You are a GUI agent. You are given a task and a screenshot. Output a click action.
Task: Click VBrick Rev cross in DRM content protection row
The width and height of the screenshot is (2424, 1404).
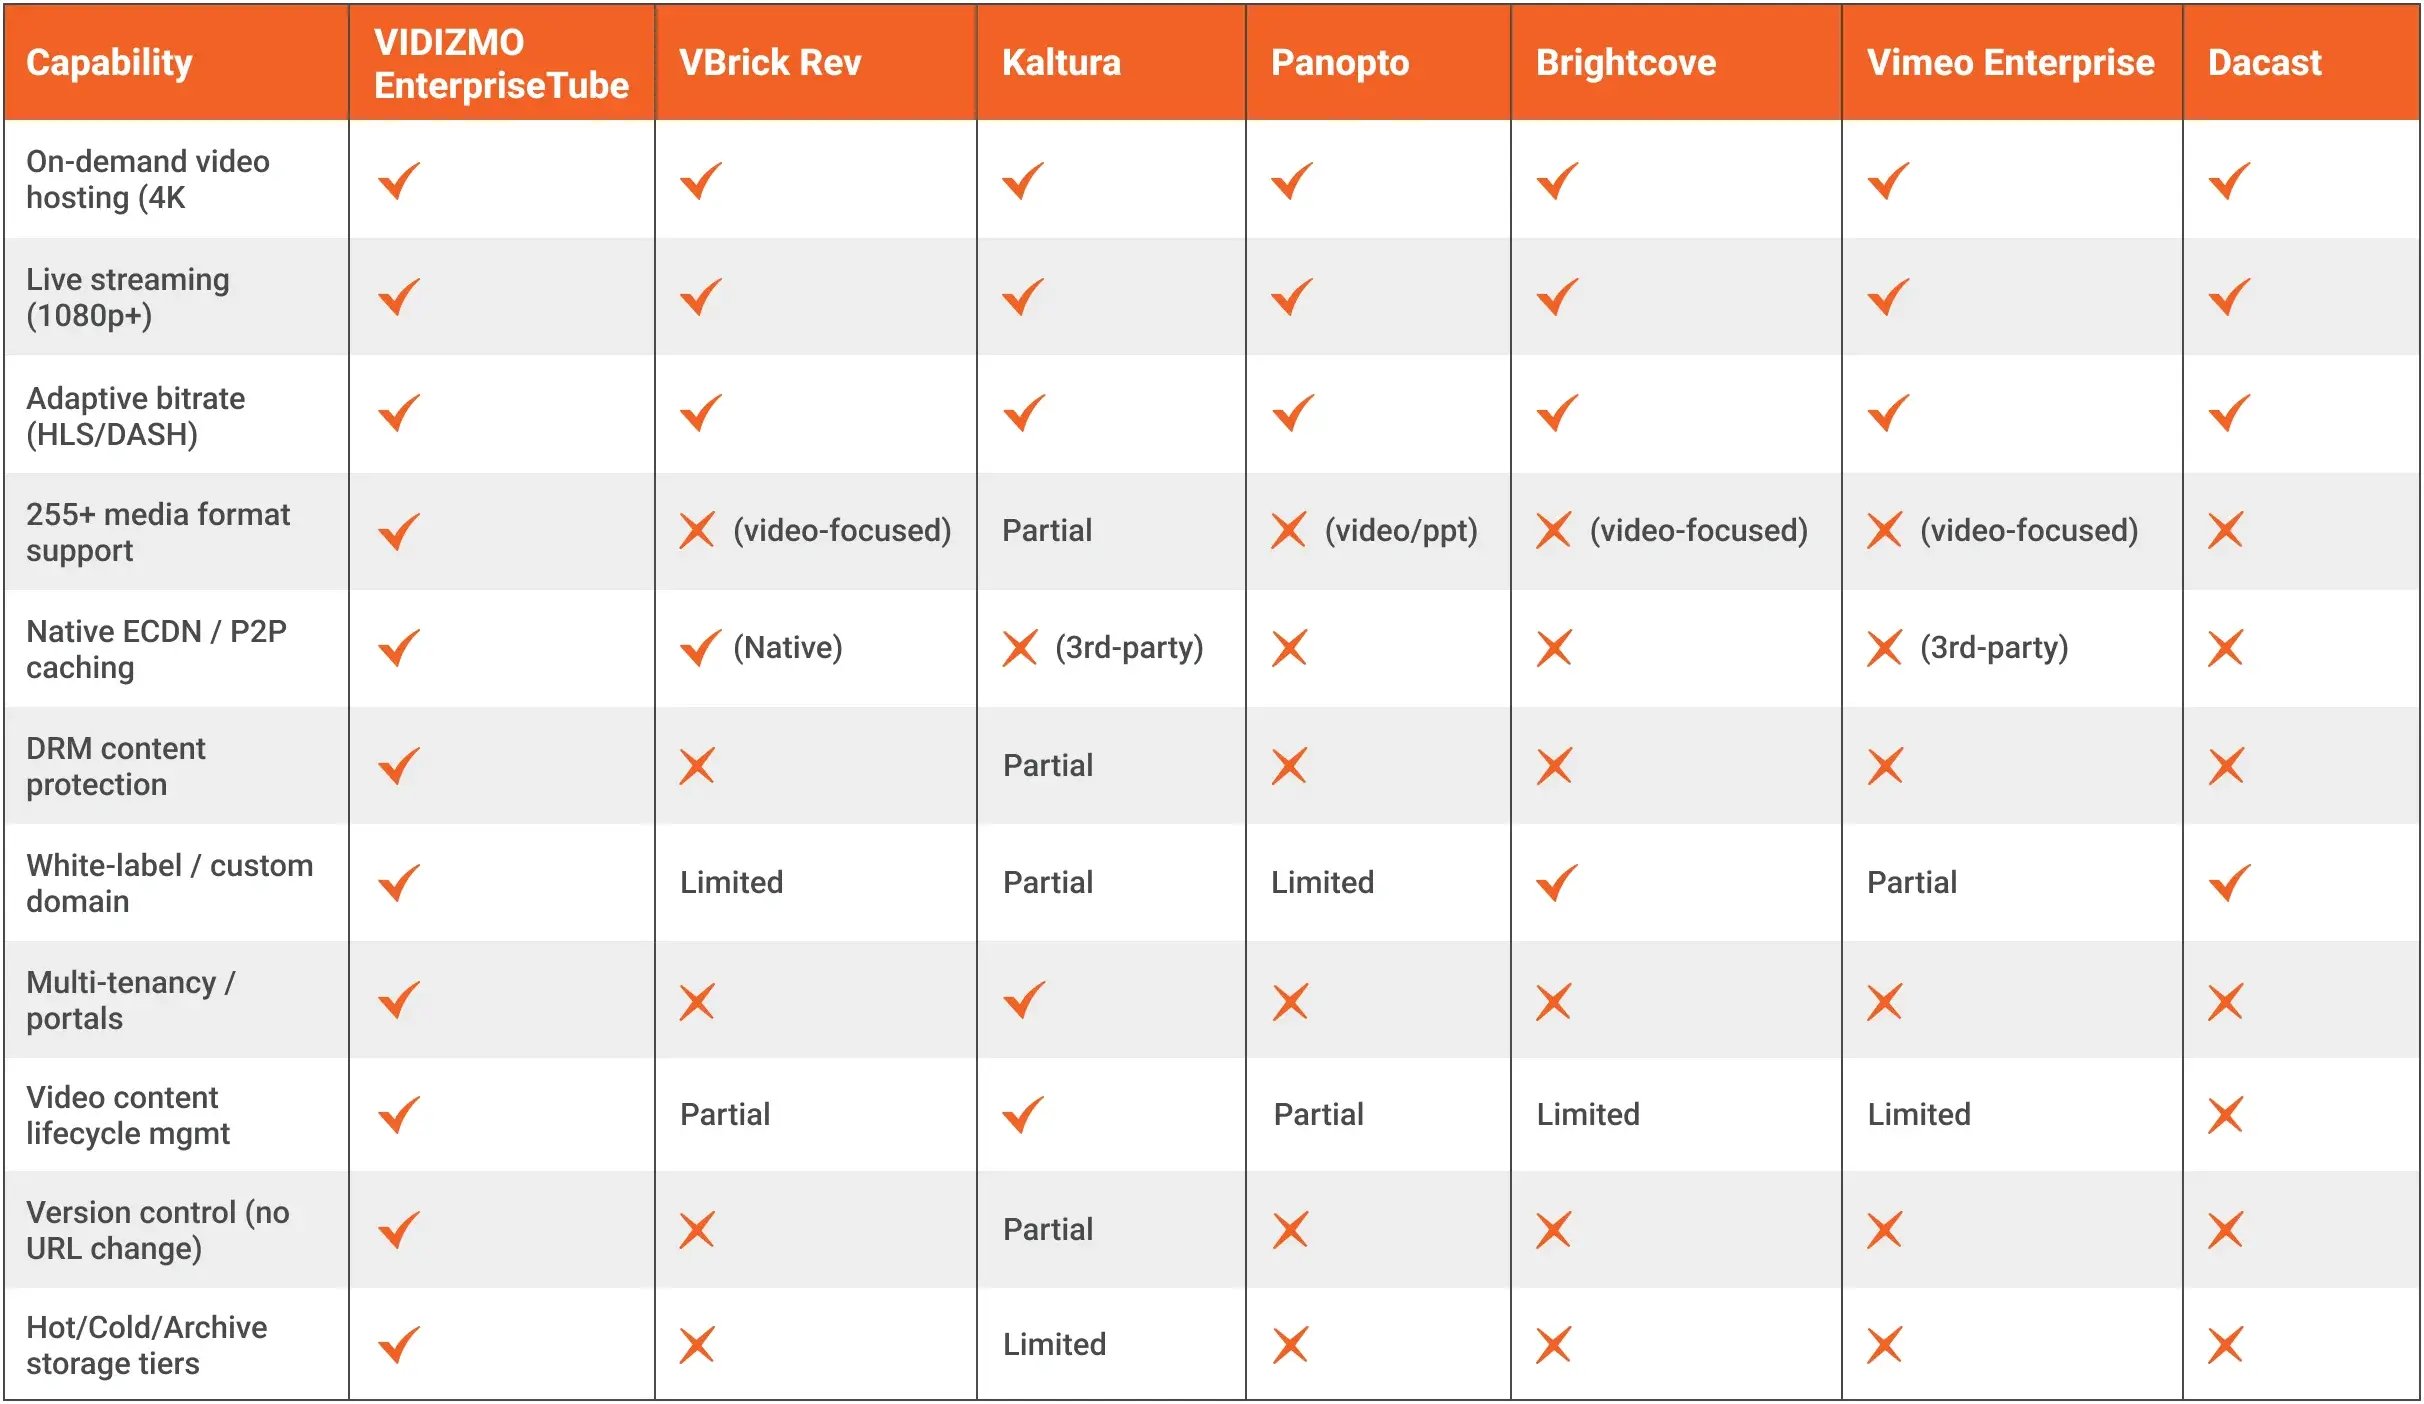point(697,766)
